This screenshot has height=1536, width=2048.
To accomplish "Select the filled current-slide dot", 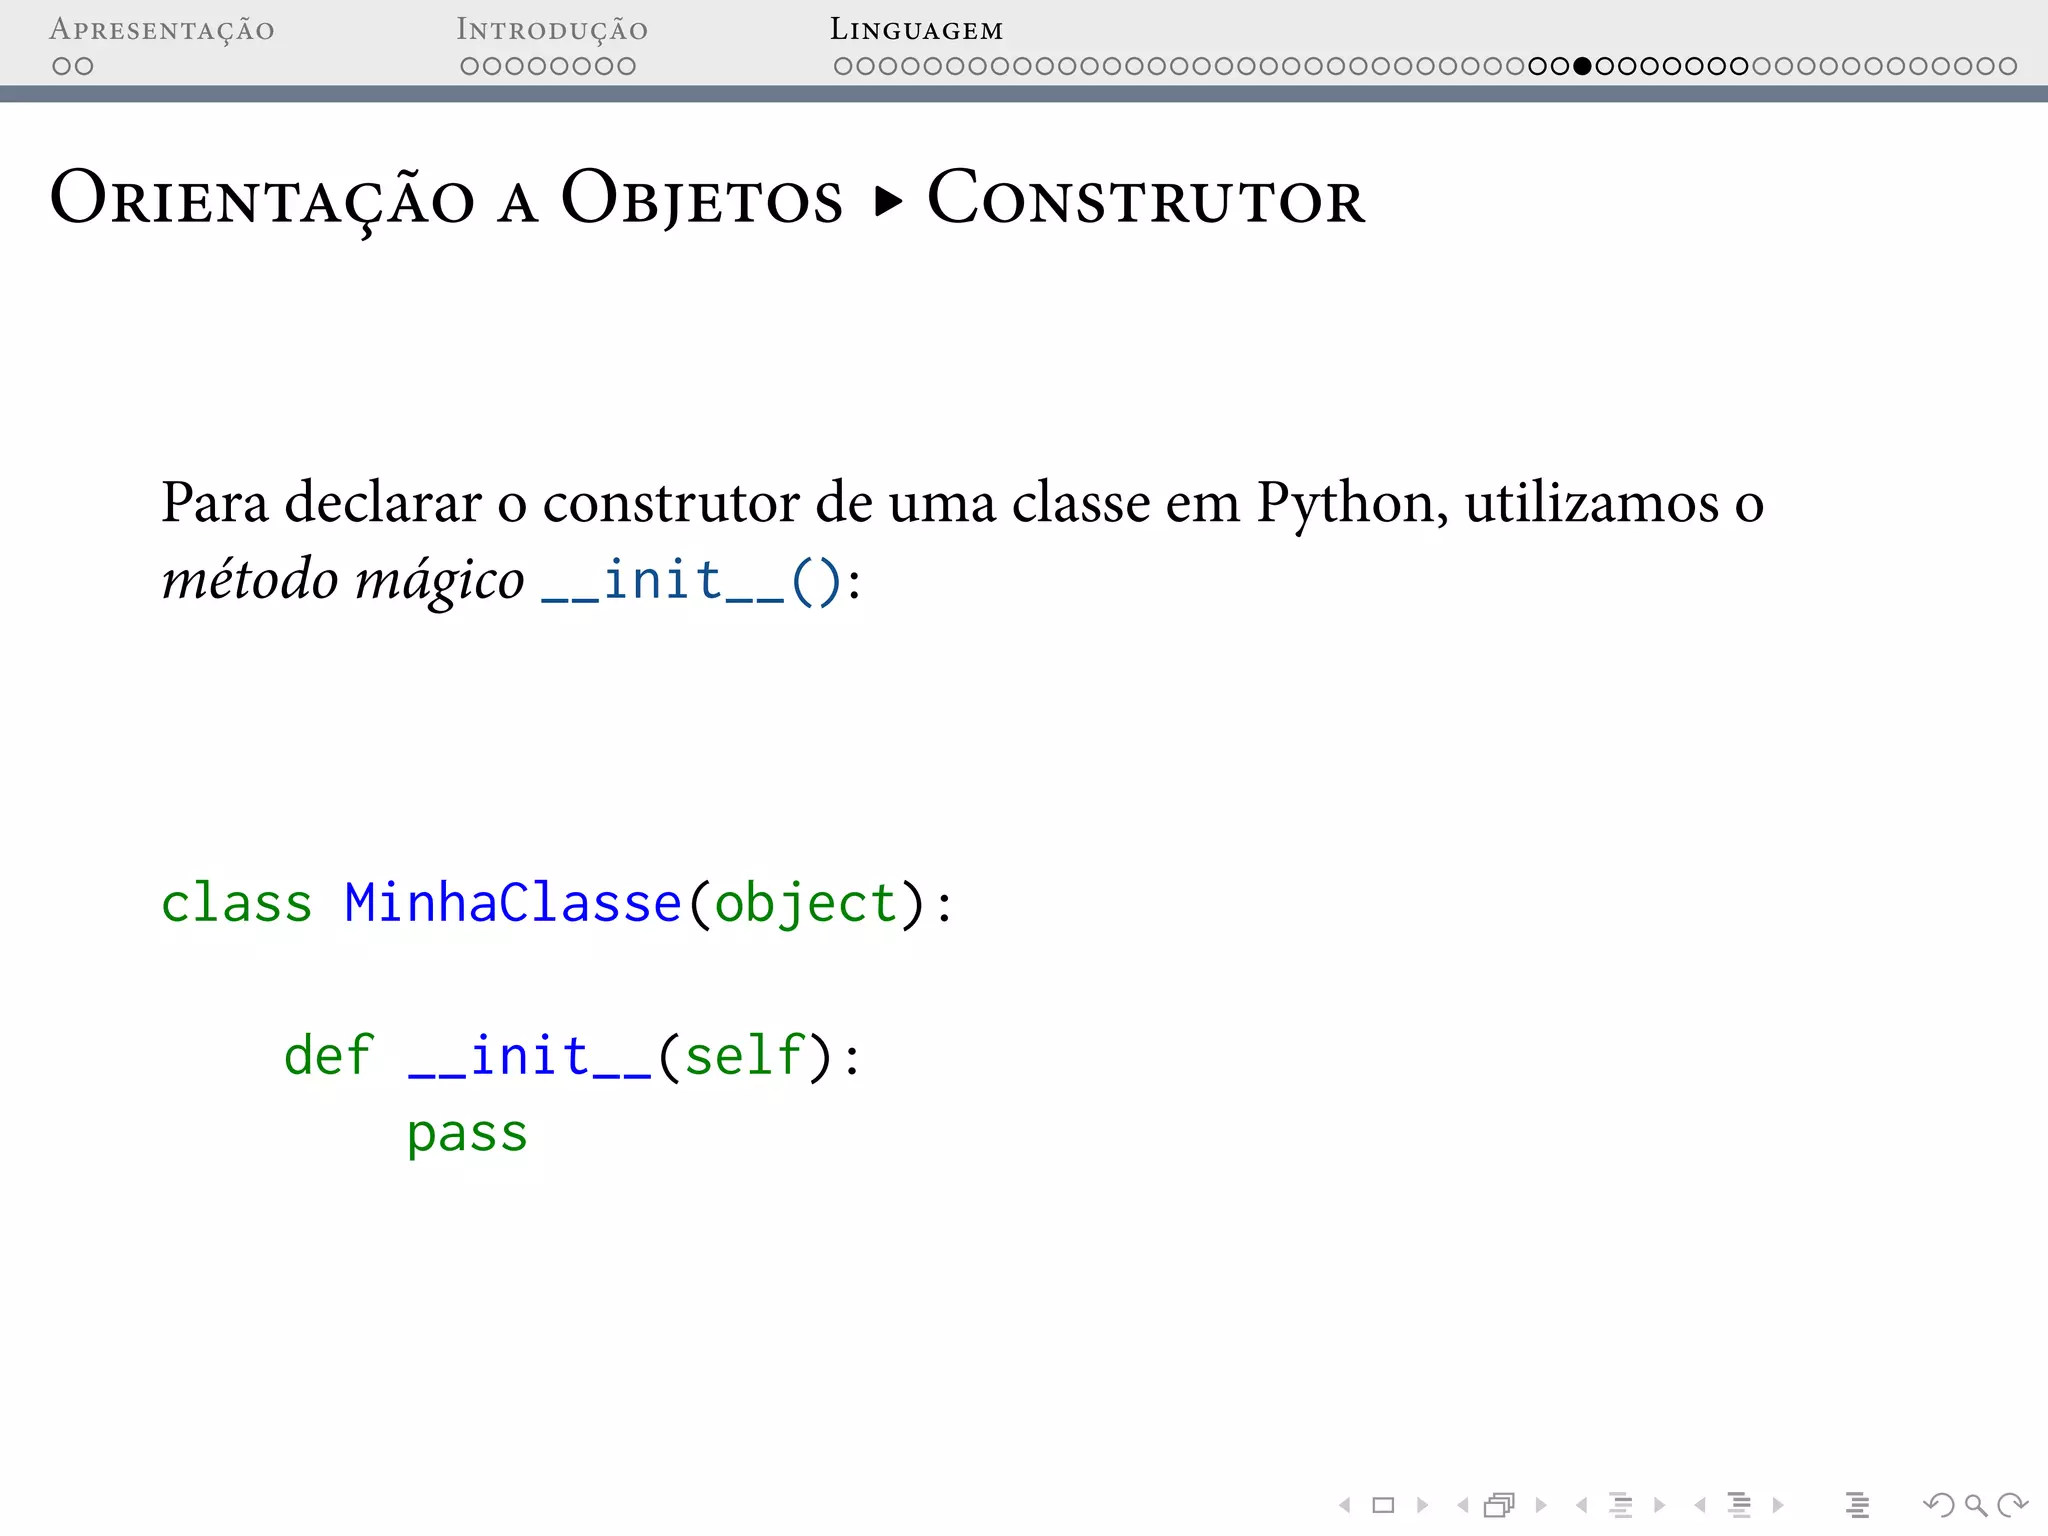I will tap(1582, 66).
